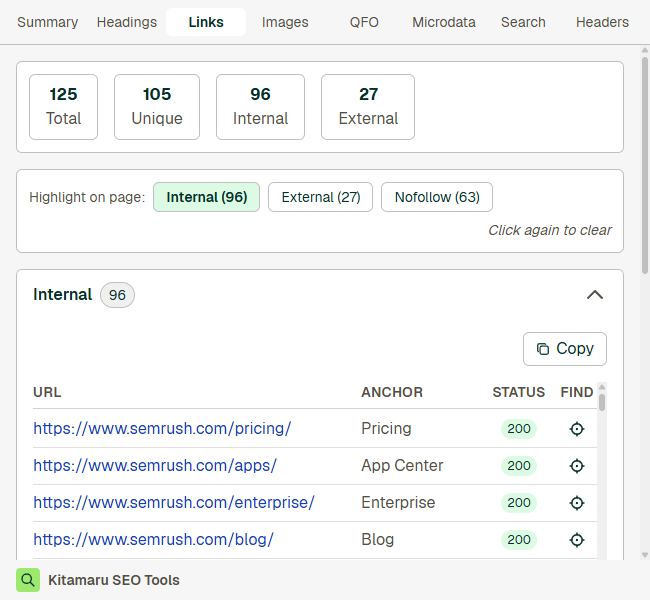The image size is (650, 600).
Task: Click the Internal section heading
Action: tap(63, 294)
